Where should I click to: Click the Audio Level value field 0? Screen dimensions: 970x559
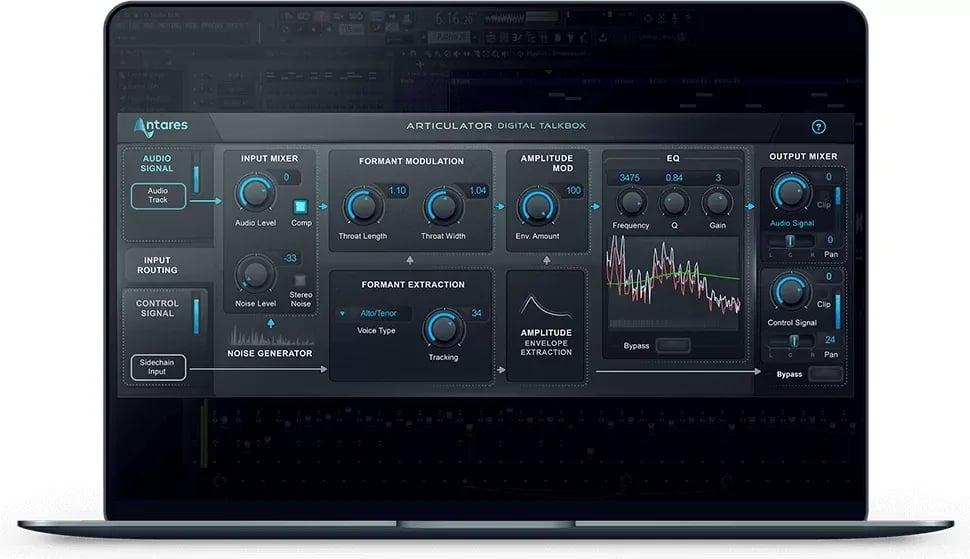point(286,177)
